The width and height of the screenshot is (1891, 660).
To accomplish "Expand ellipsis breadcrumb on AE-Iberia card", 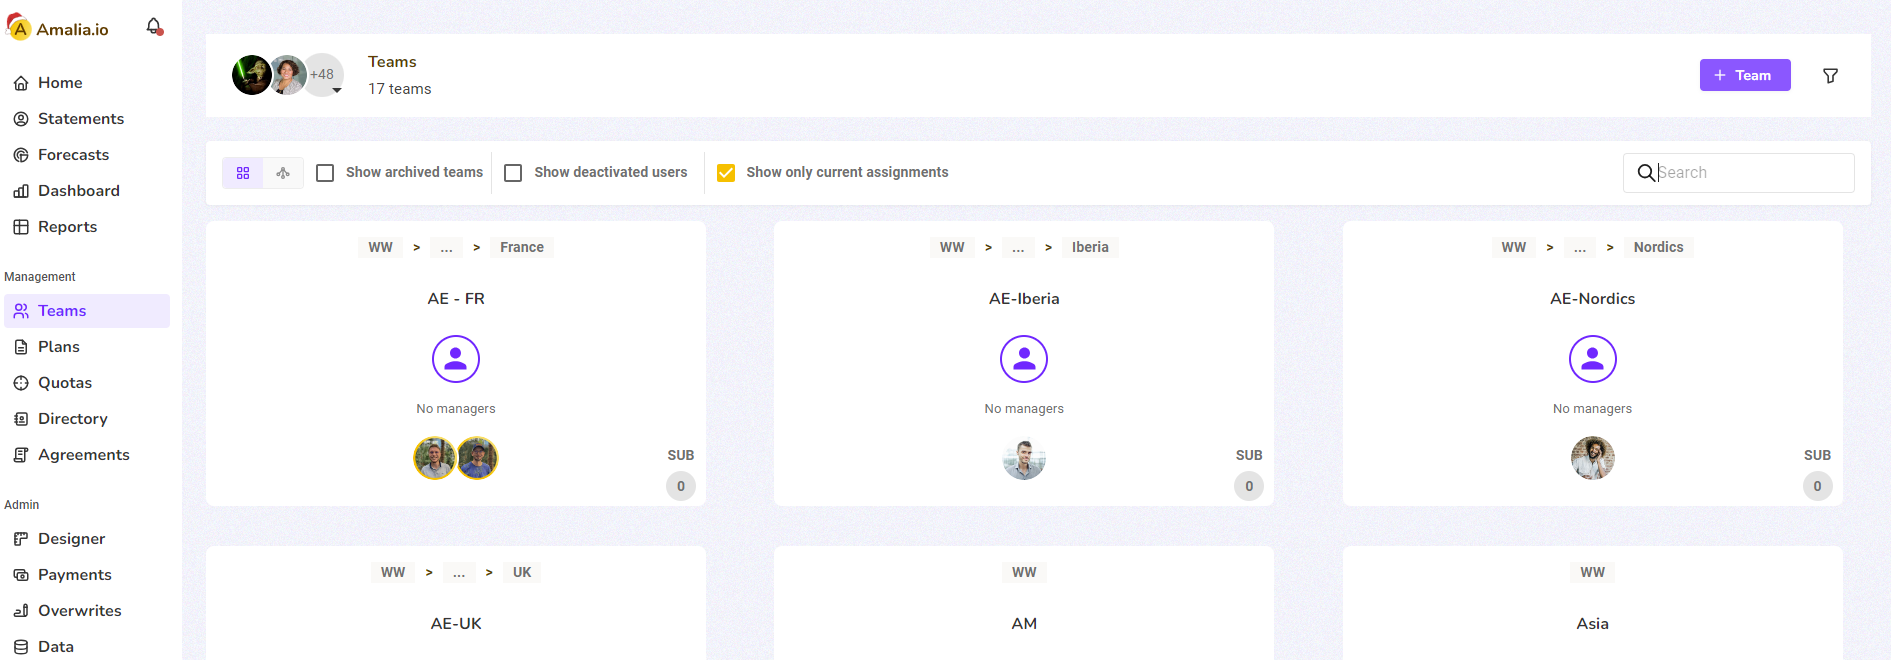I will click(x=1018, y=247).
